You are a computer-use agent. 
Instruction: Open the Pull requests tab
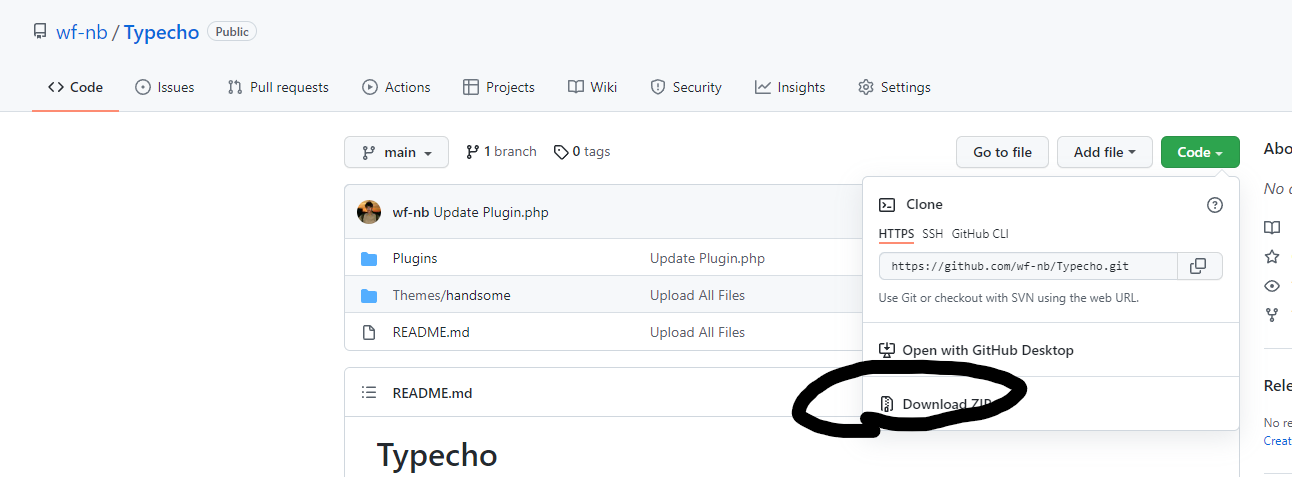tap(278, 87)
